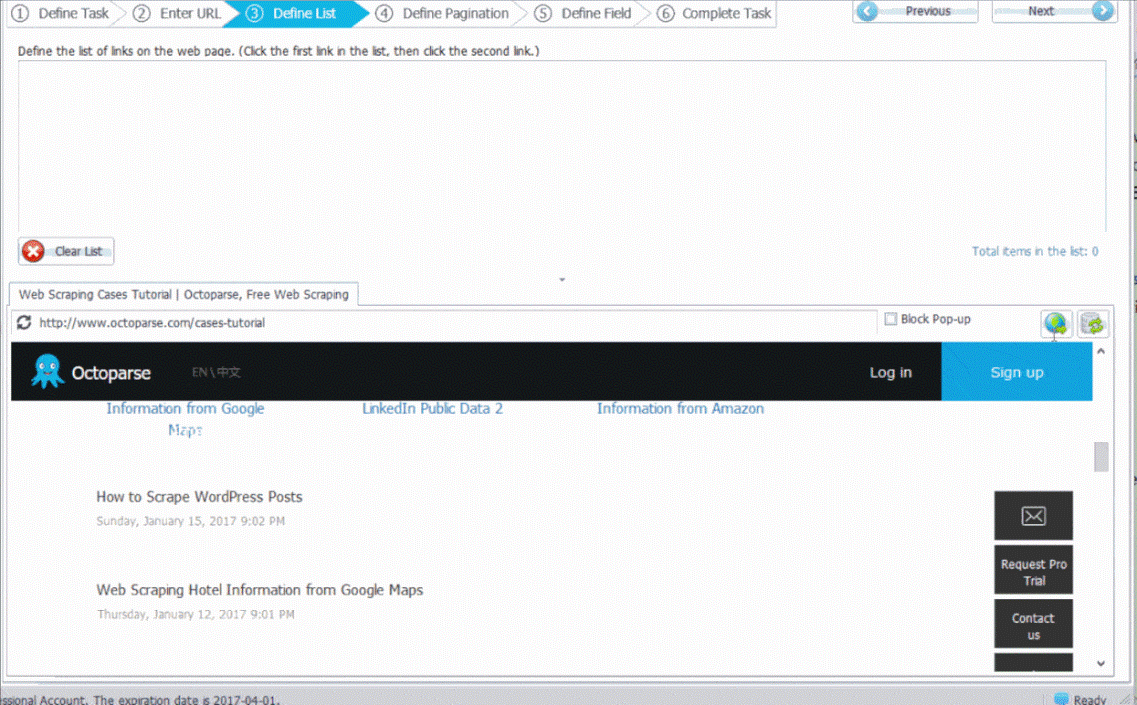Click the Clear List button
The image size is (1137, 705).
coord(66,251)
